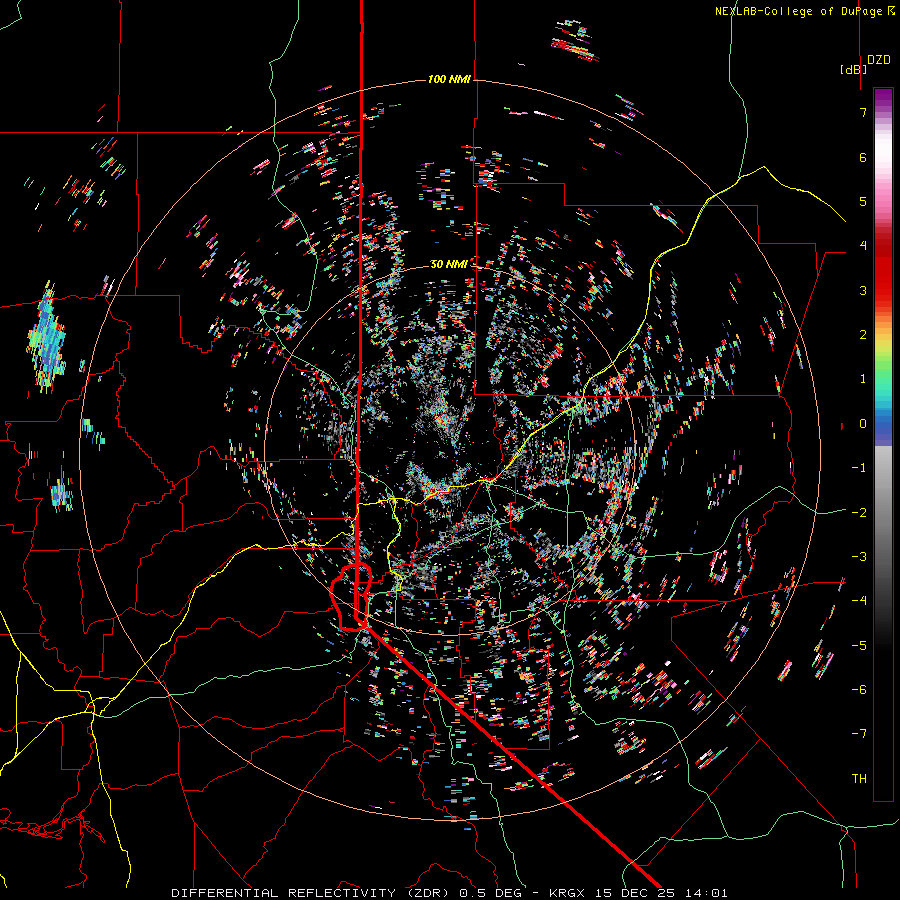Click the red band of the color bar
The width and height of the screenshot is (900, 900).
[883, 267]
